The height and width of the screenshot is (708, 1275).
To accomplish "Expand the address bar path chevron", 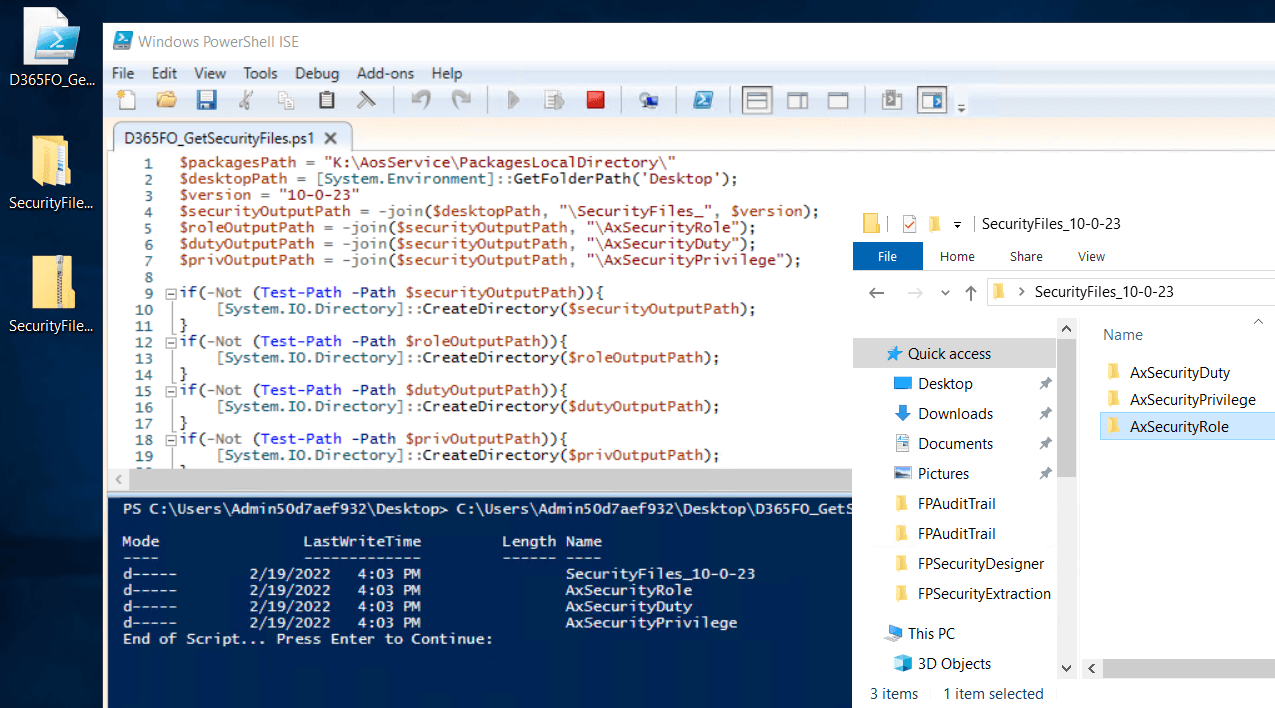I will (1021, 292).
